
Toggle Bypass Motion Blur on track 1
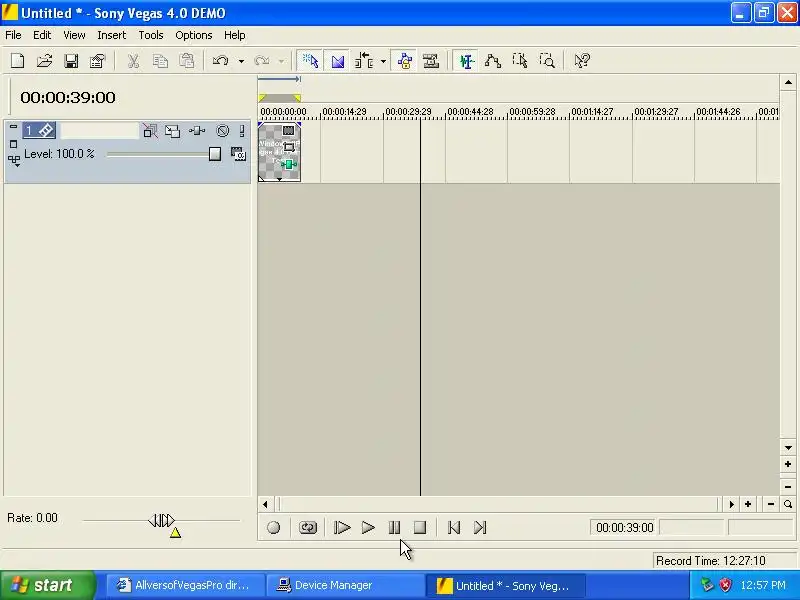[x=150, y=131]
